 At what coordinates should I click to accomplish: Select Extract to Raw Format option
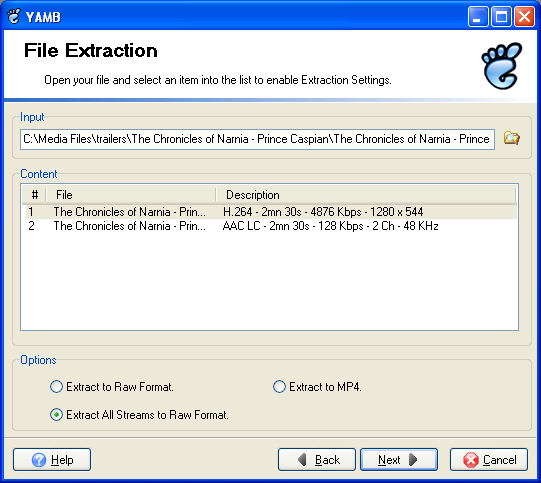tap(56, 387)
